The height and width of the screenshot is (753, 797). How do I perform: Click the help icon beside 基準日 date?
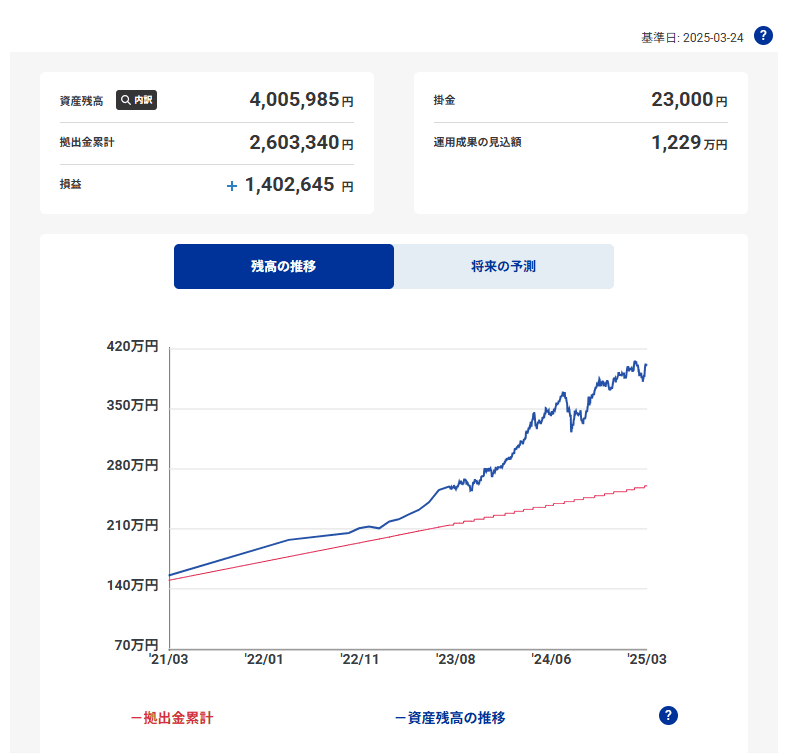coord(763,36)
